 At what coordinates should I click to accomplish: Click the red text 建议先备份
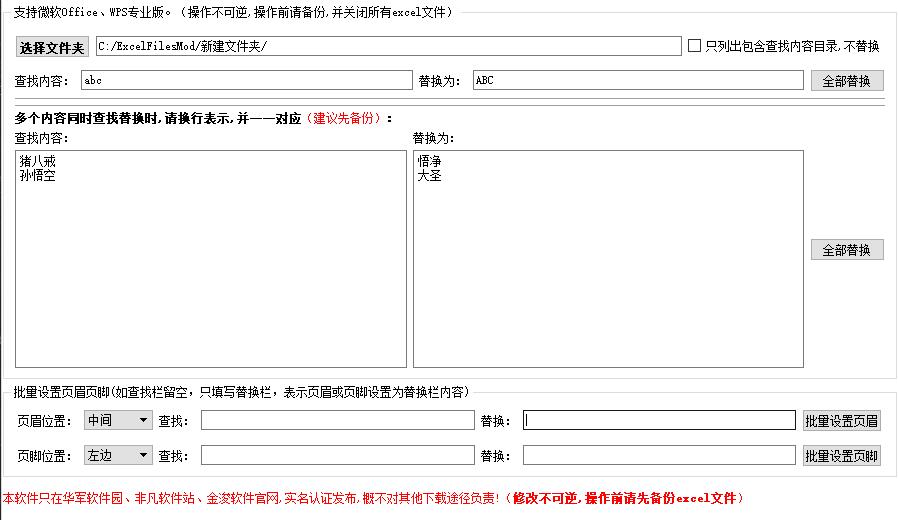click(x=346, y=119)
